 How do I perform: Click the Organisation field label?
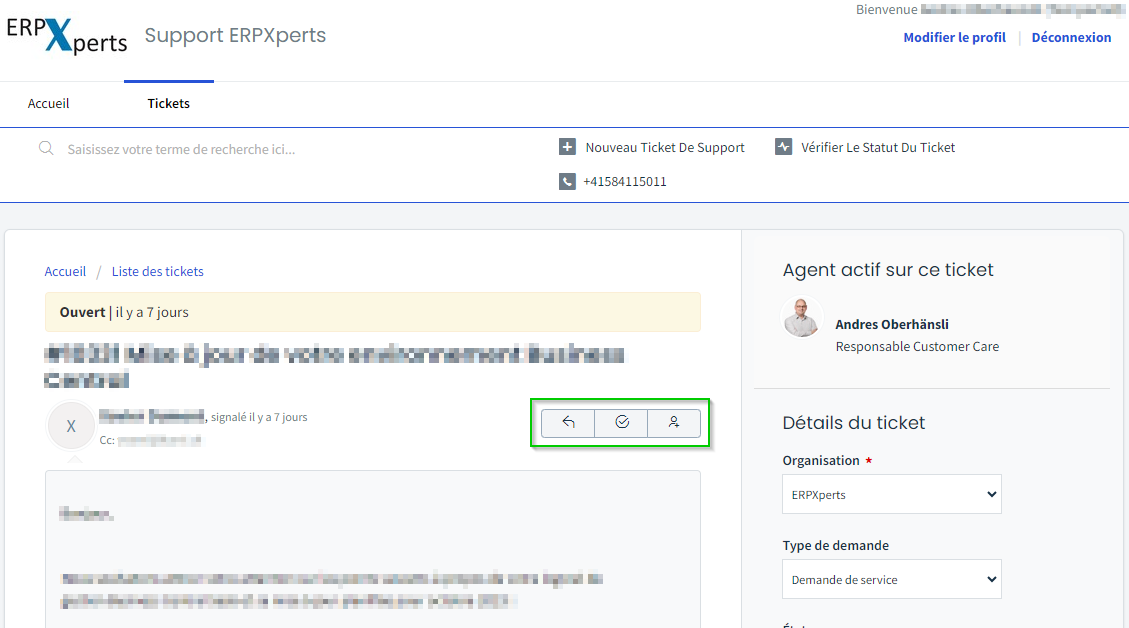(821, 460)
